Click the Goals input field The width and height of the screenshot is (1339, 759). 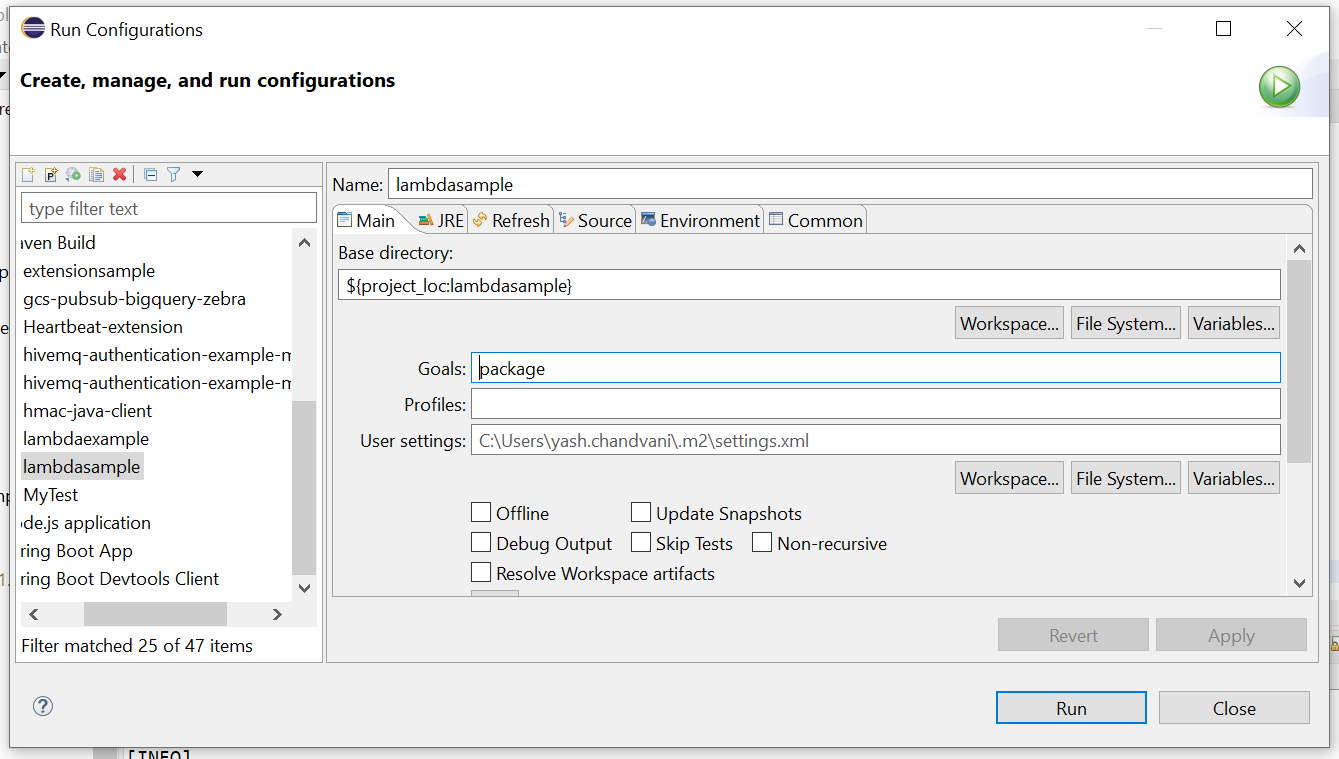click(x=875, y=368)
